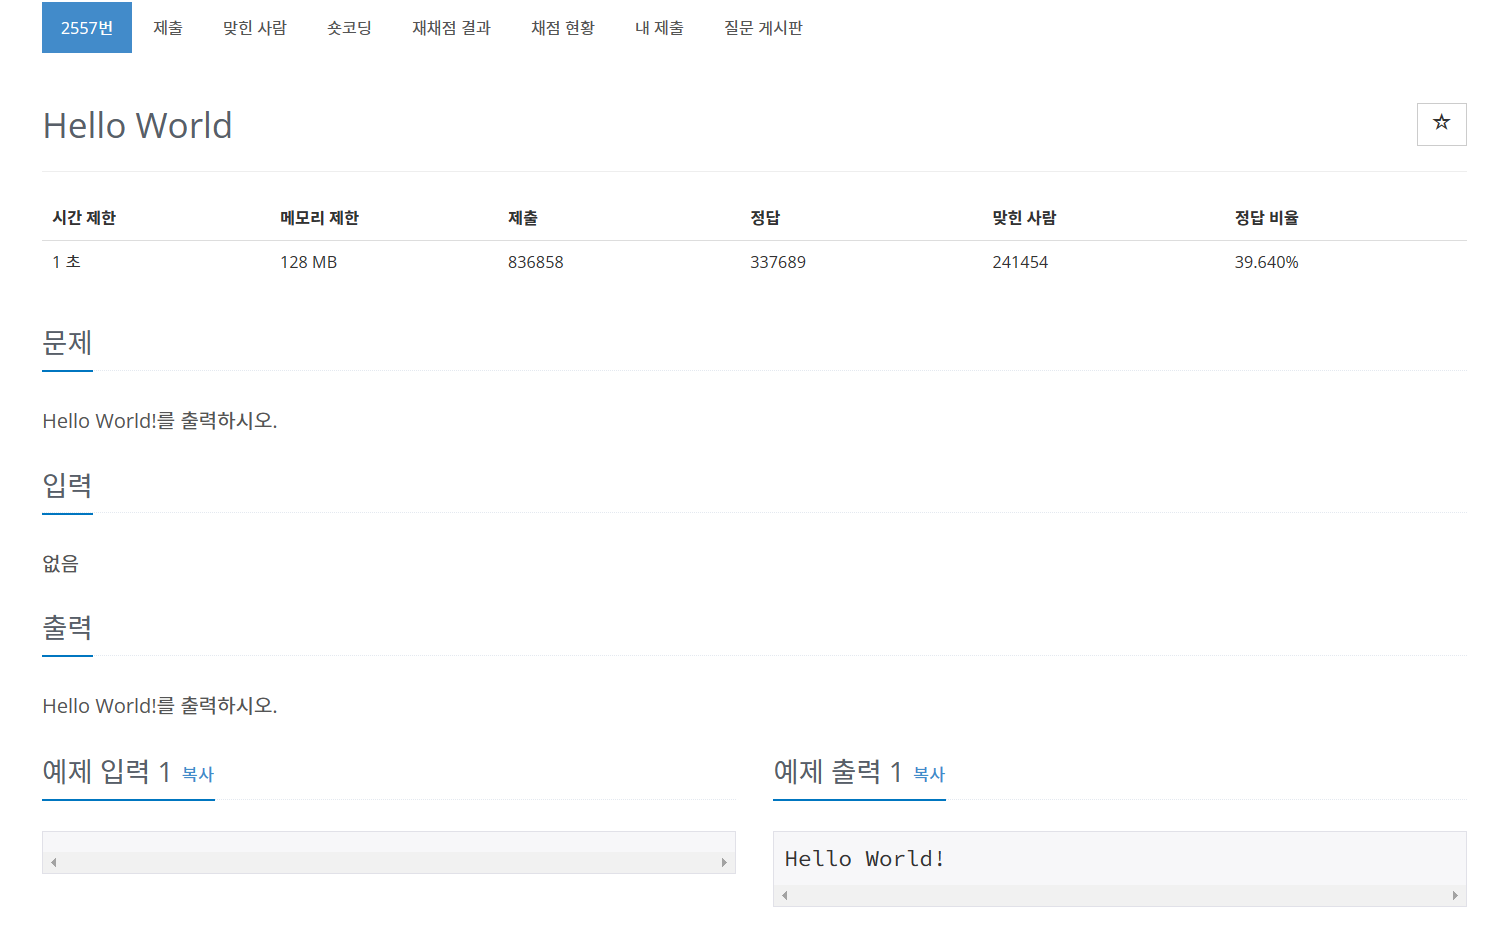Click the 입력 section heading
Viewport: 1504px width, 926px height.
66,487
